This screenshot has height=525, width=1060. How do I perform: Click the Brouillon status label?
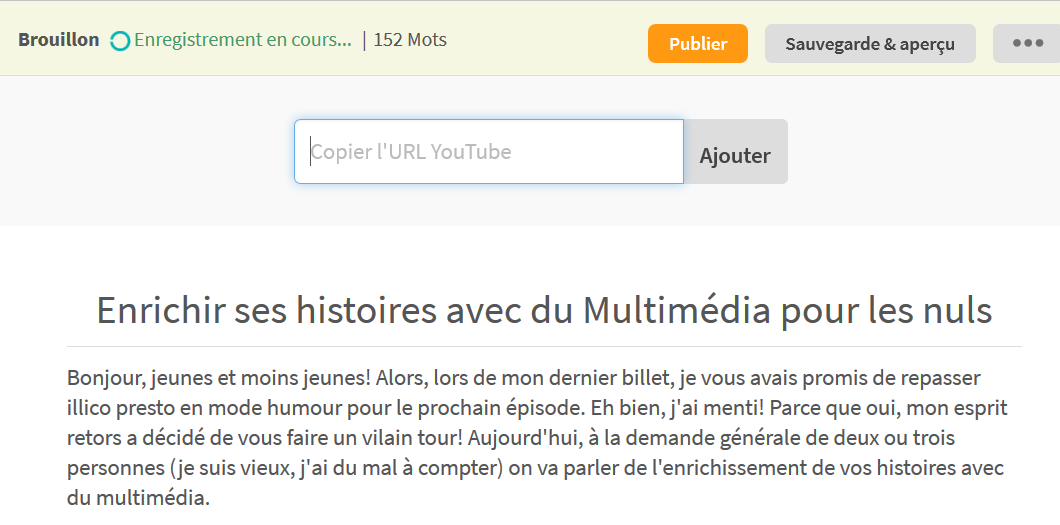(59, 40)
